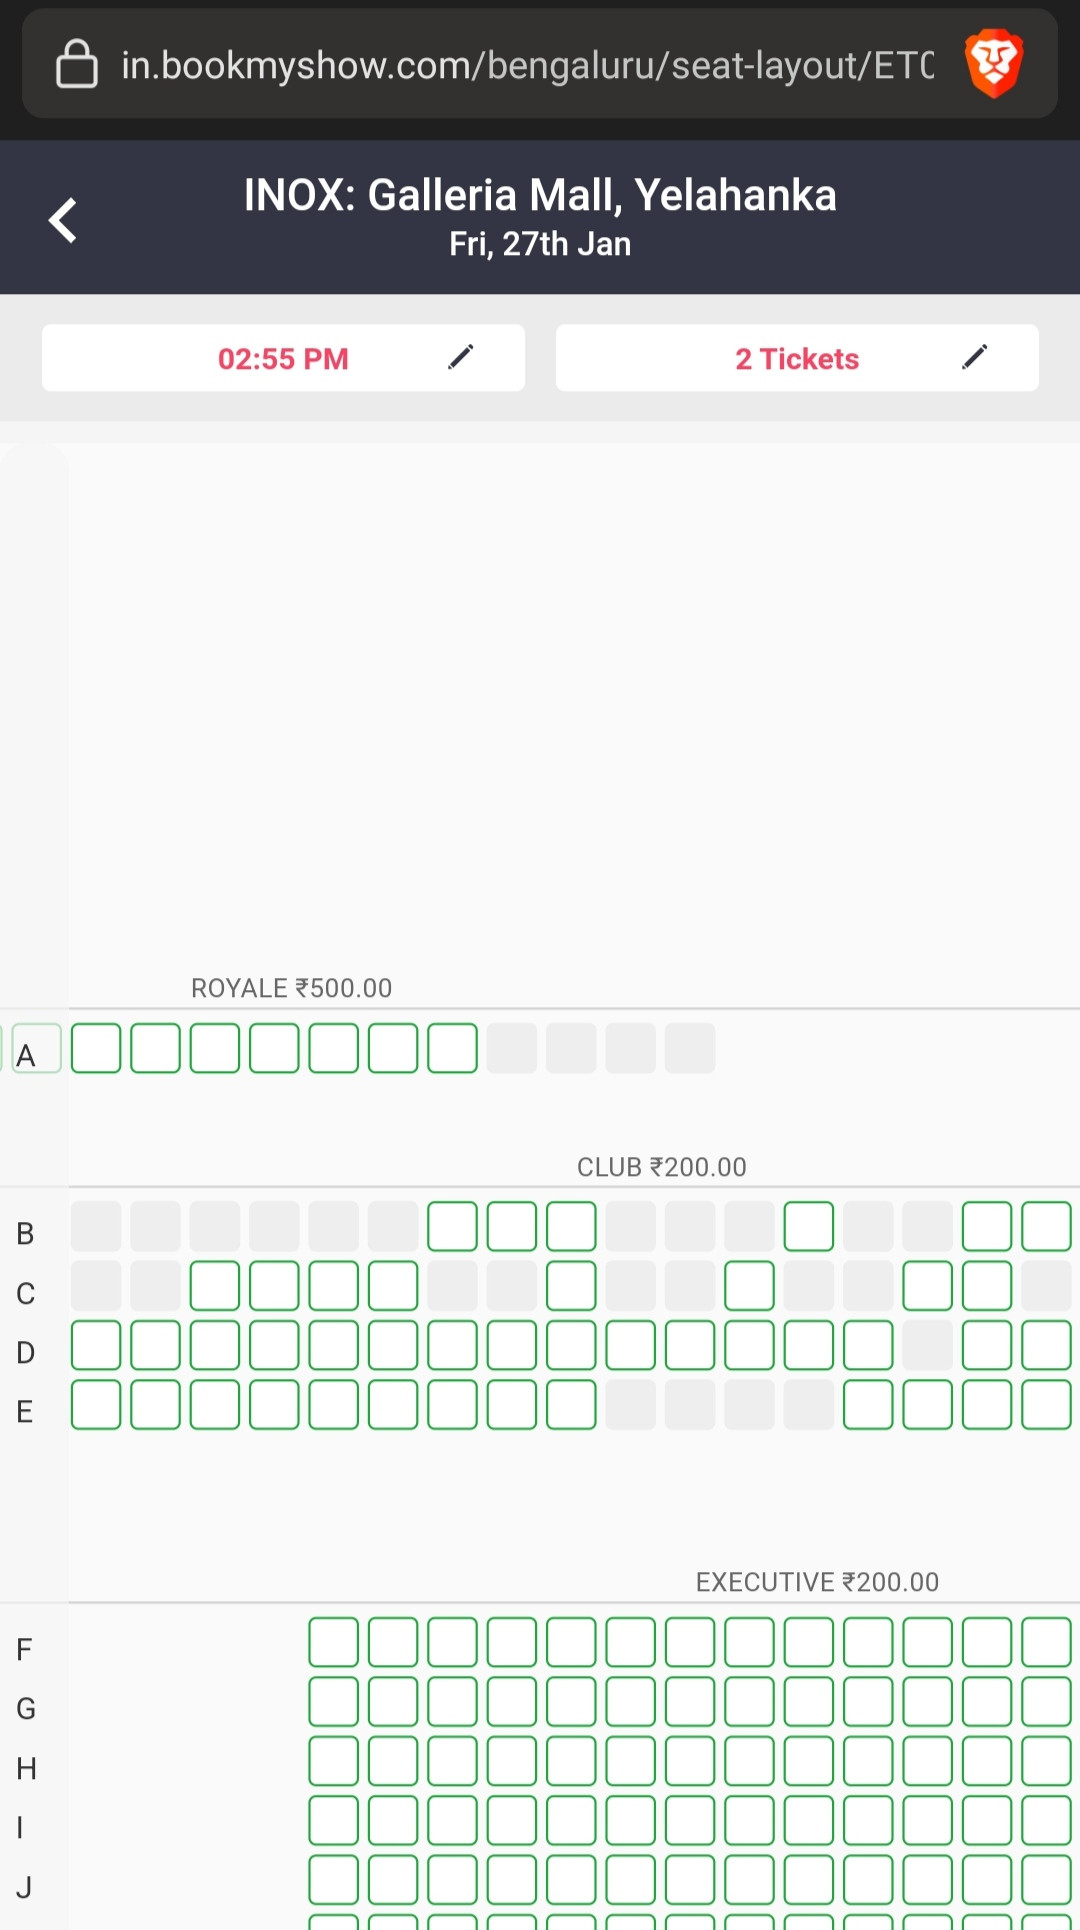Select first seat in row E

click(x=96, y=1405)
